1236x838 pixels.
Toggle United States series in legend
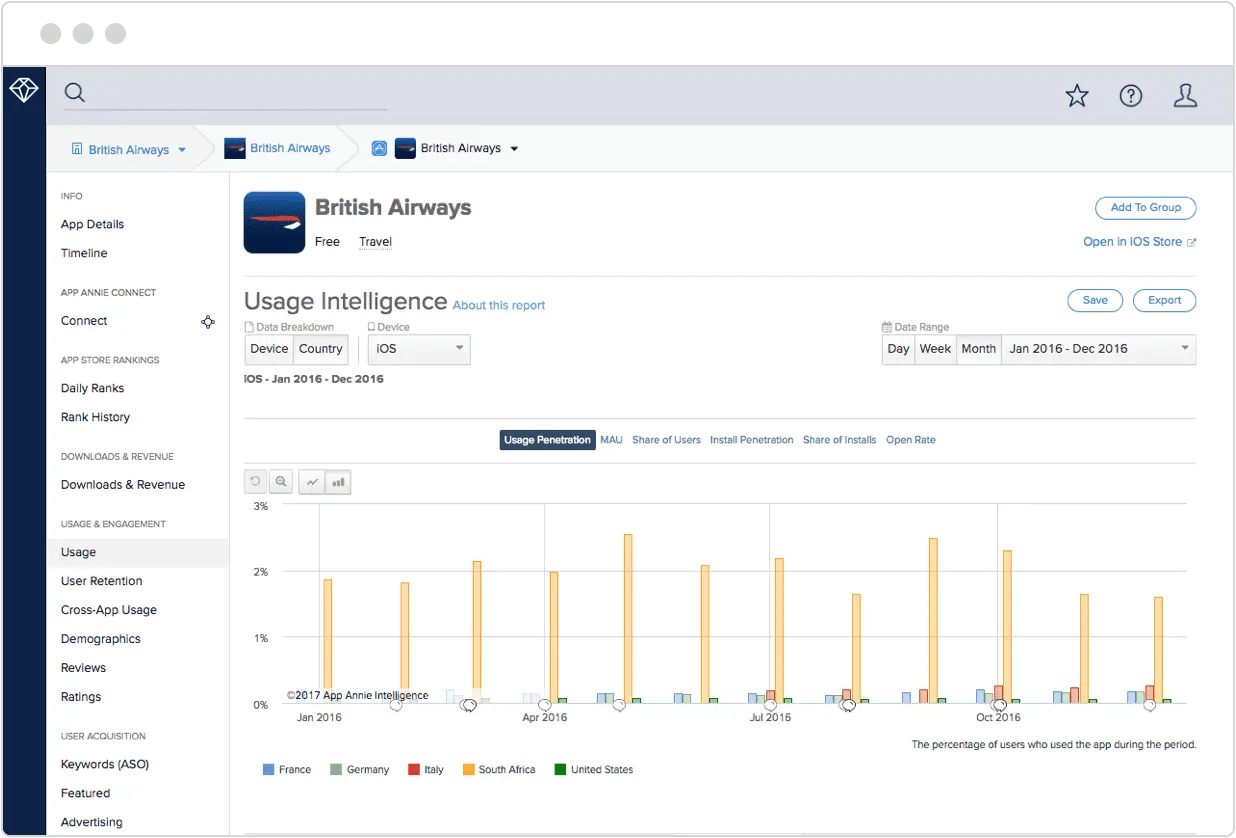coord(594,770)
